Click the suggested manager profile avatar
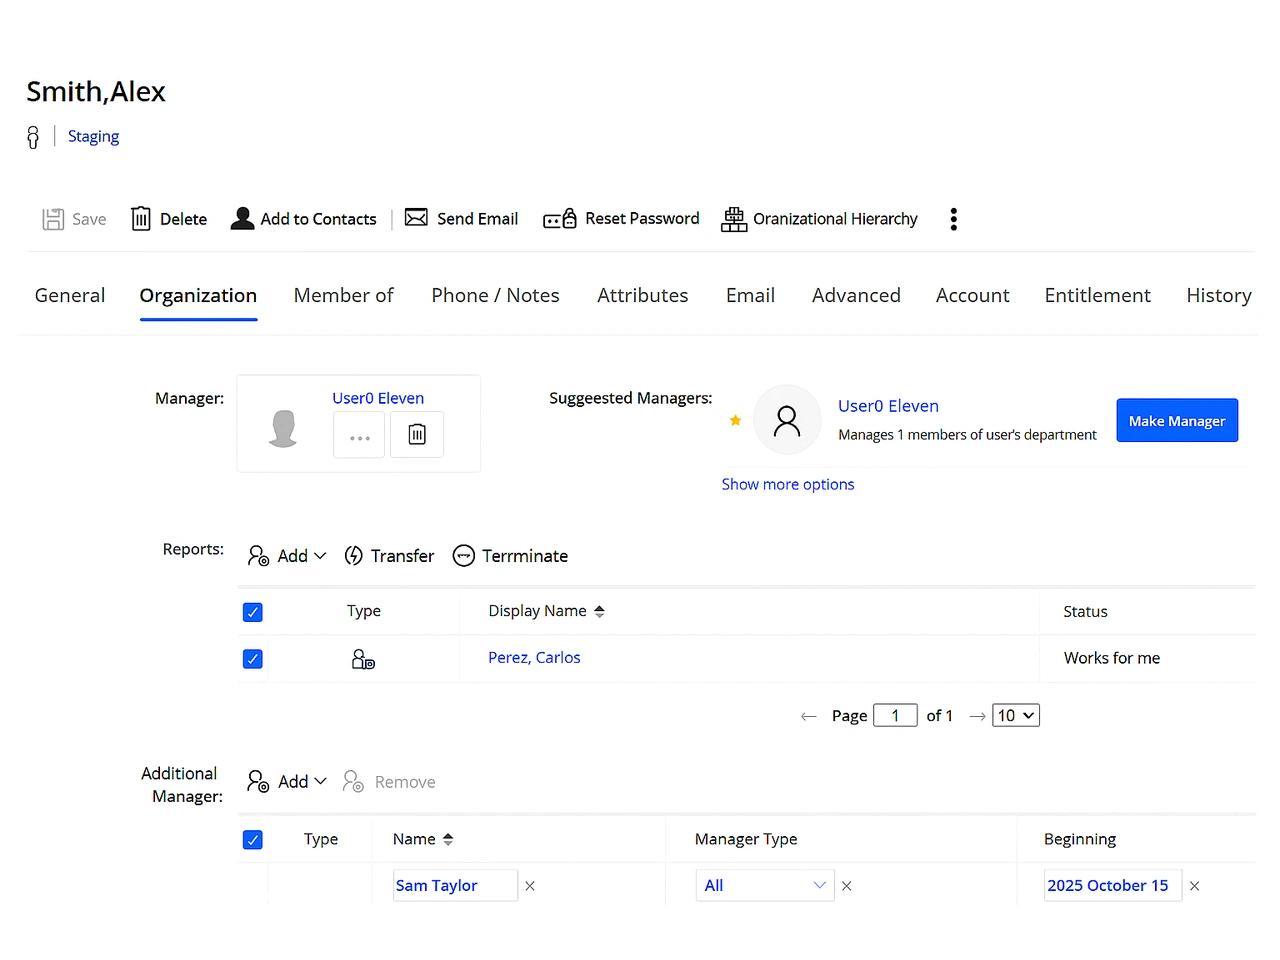1280x960 pixels. [x=787, y=420]
